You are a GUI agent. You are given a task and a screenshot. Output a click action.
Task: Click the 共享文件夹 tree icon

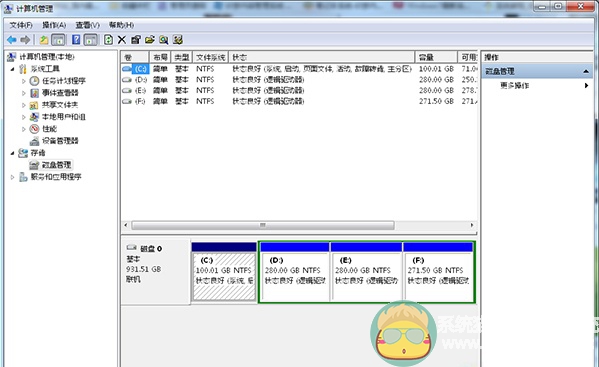coord(34,105)
